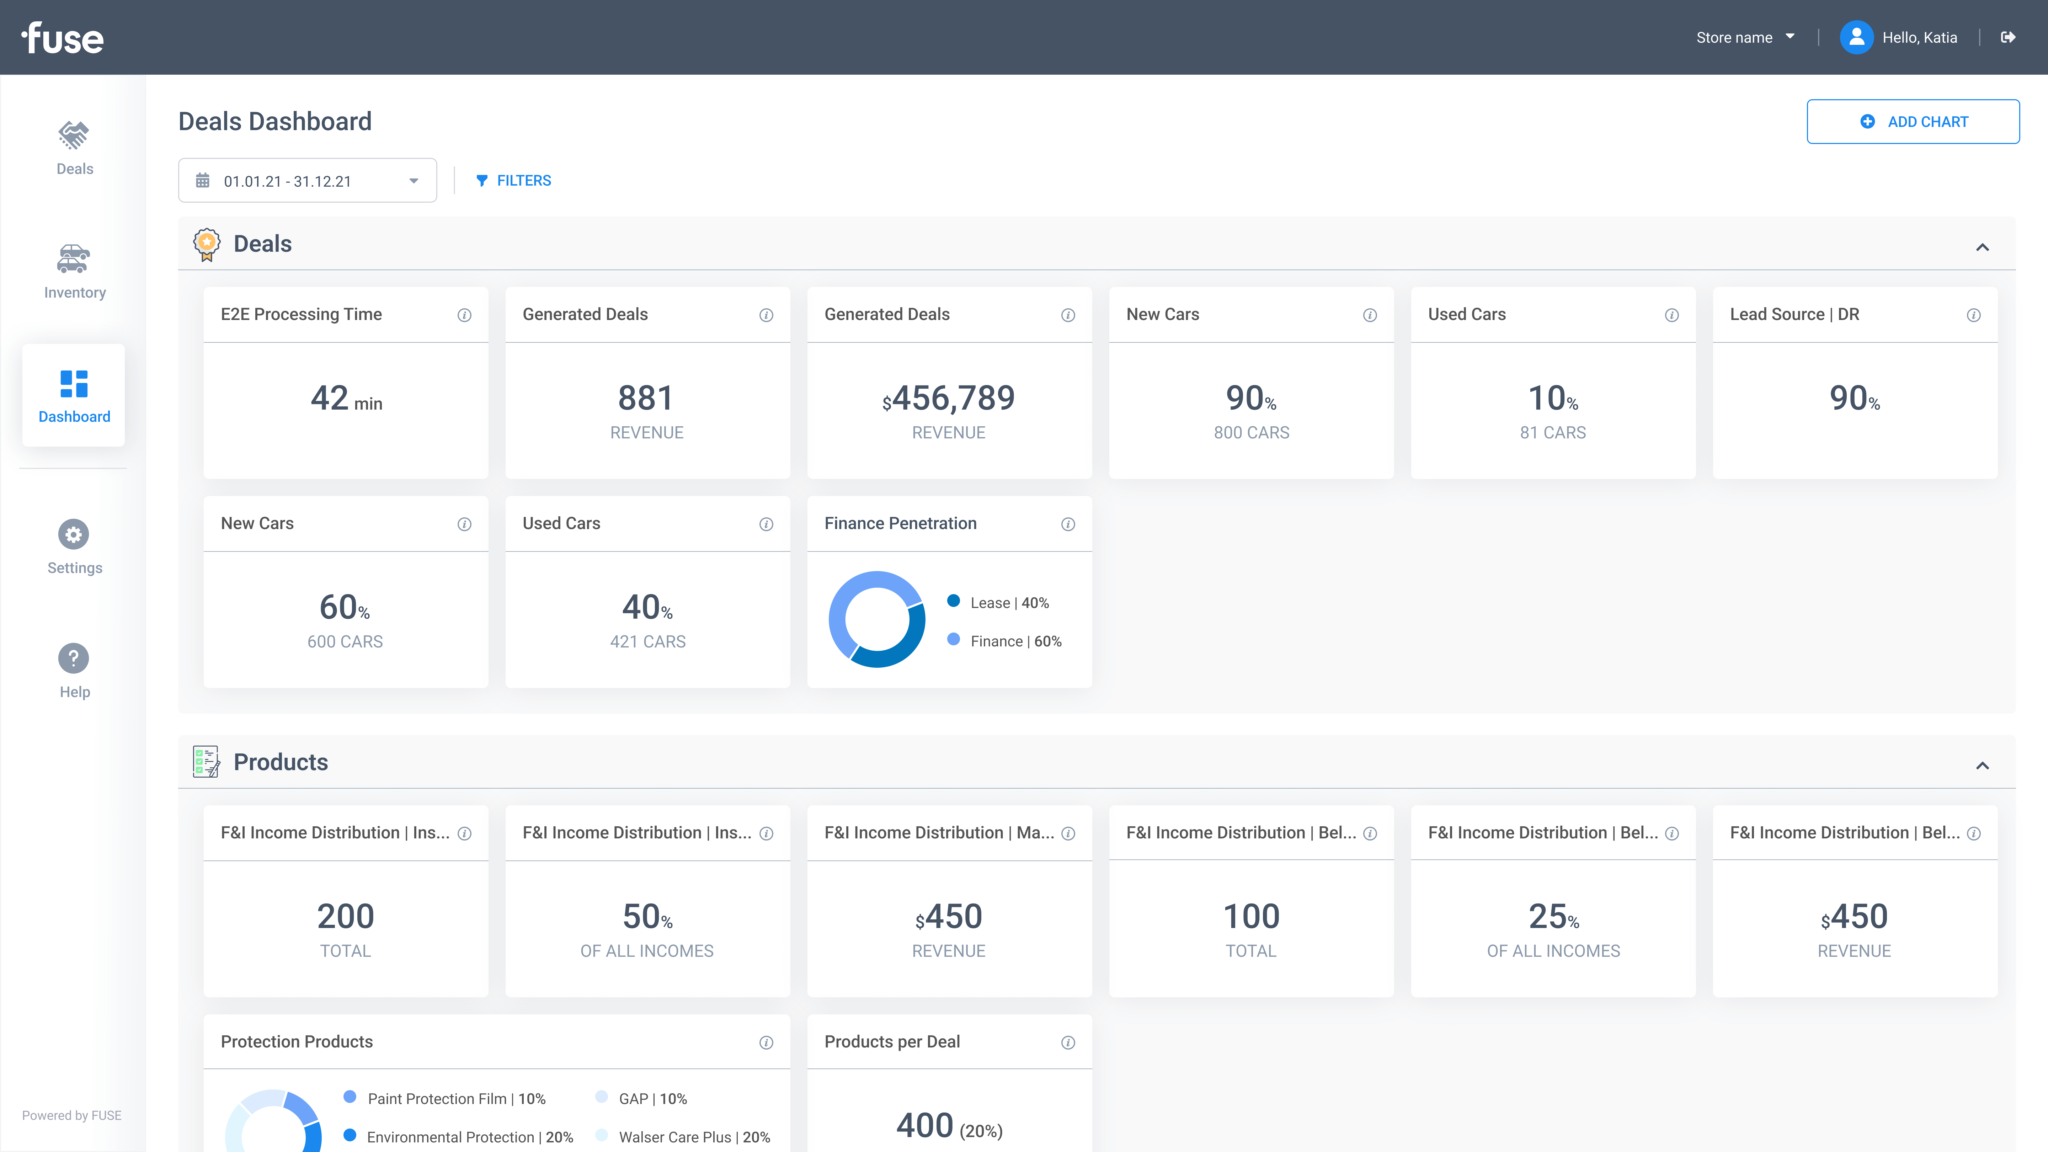Click the Paint Protection Film legend dot

[x=350, y=1097]
